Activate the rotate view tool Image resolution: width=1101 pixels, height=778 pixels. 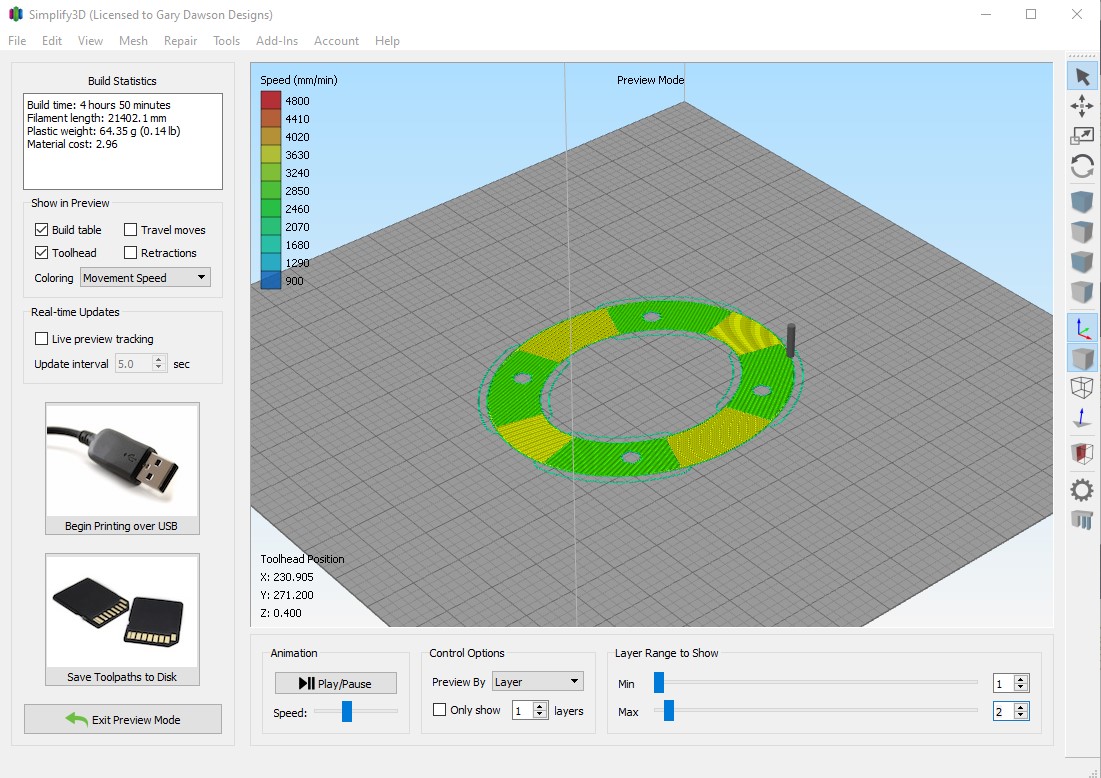point(1082,166)
